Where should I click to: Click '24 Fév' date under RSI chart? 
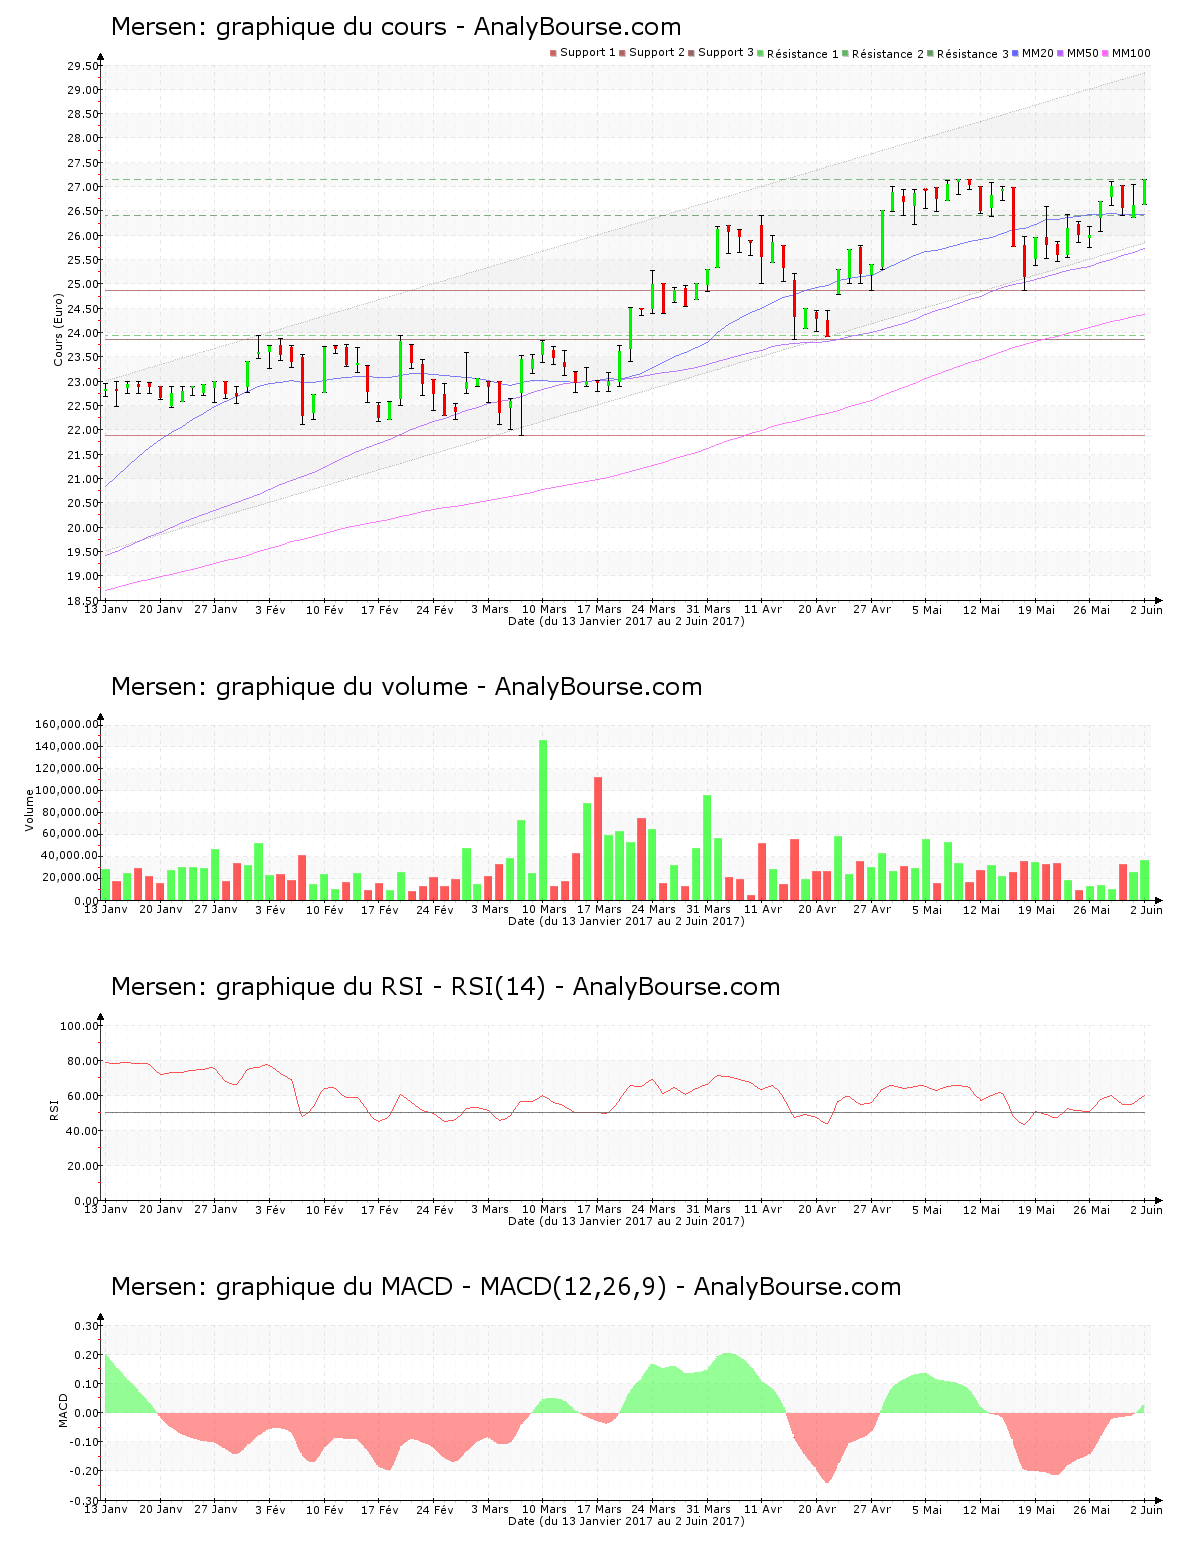click(x=435, y=1209)
